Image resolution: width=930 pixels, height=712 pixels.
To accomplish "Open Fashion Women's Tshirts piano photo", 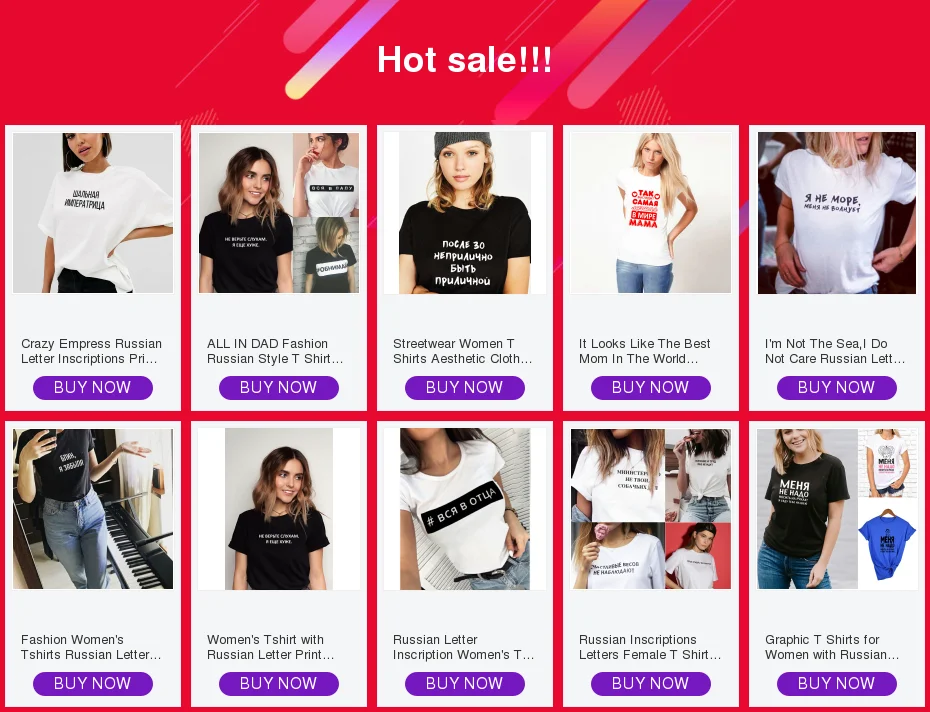I will [x=93, y=509].
